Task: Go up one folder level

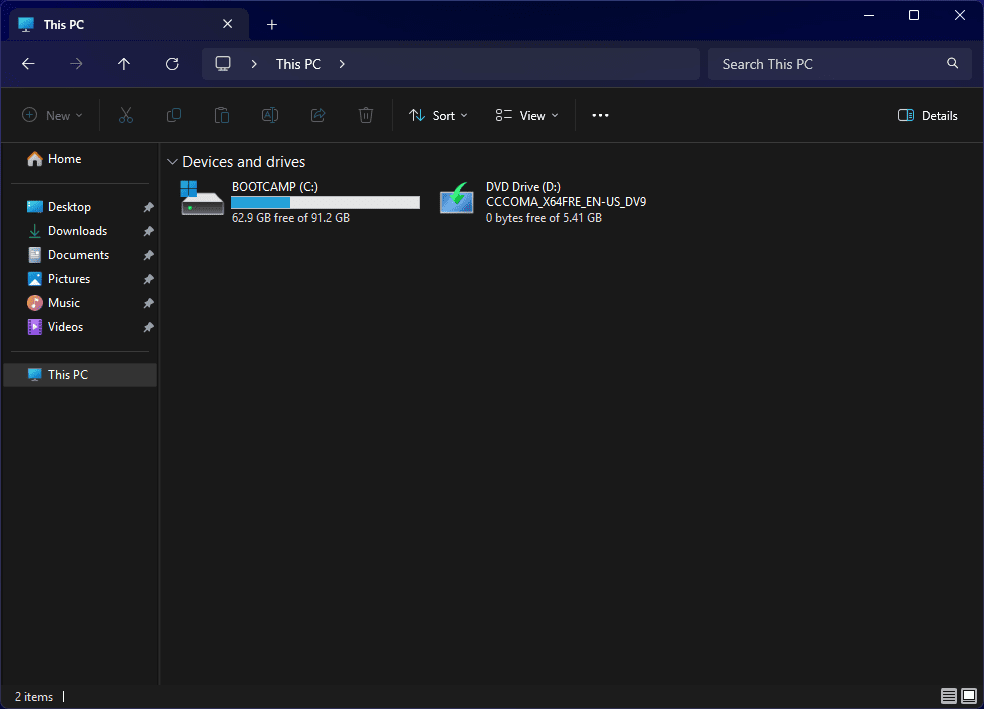Action: (x=124, y=64)
